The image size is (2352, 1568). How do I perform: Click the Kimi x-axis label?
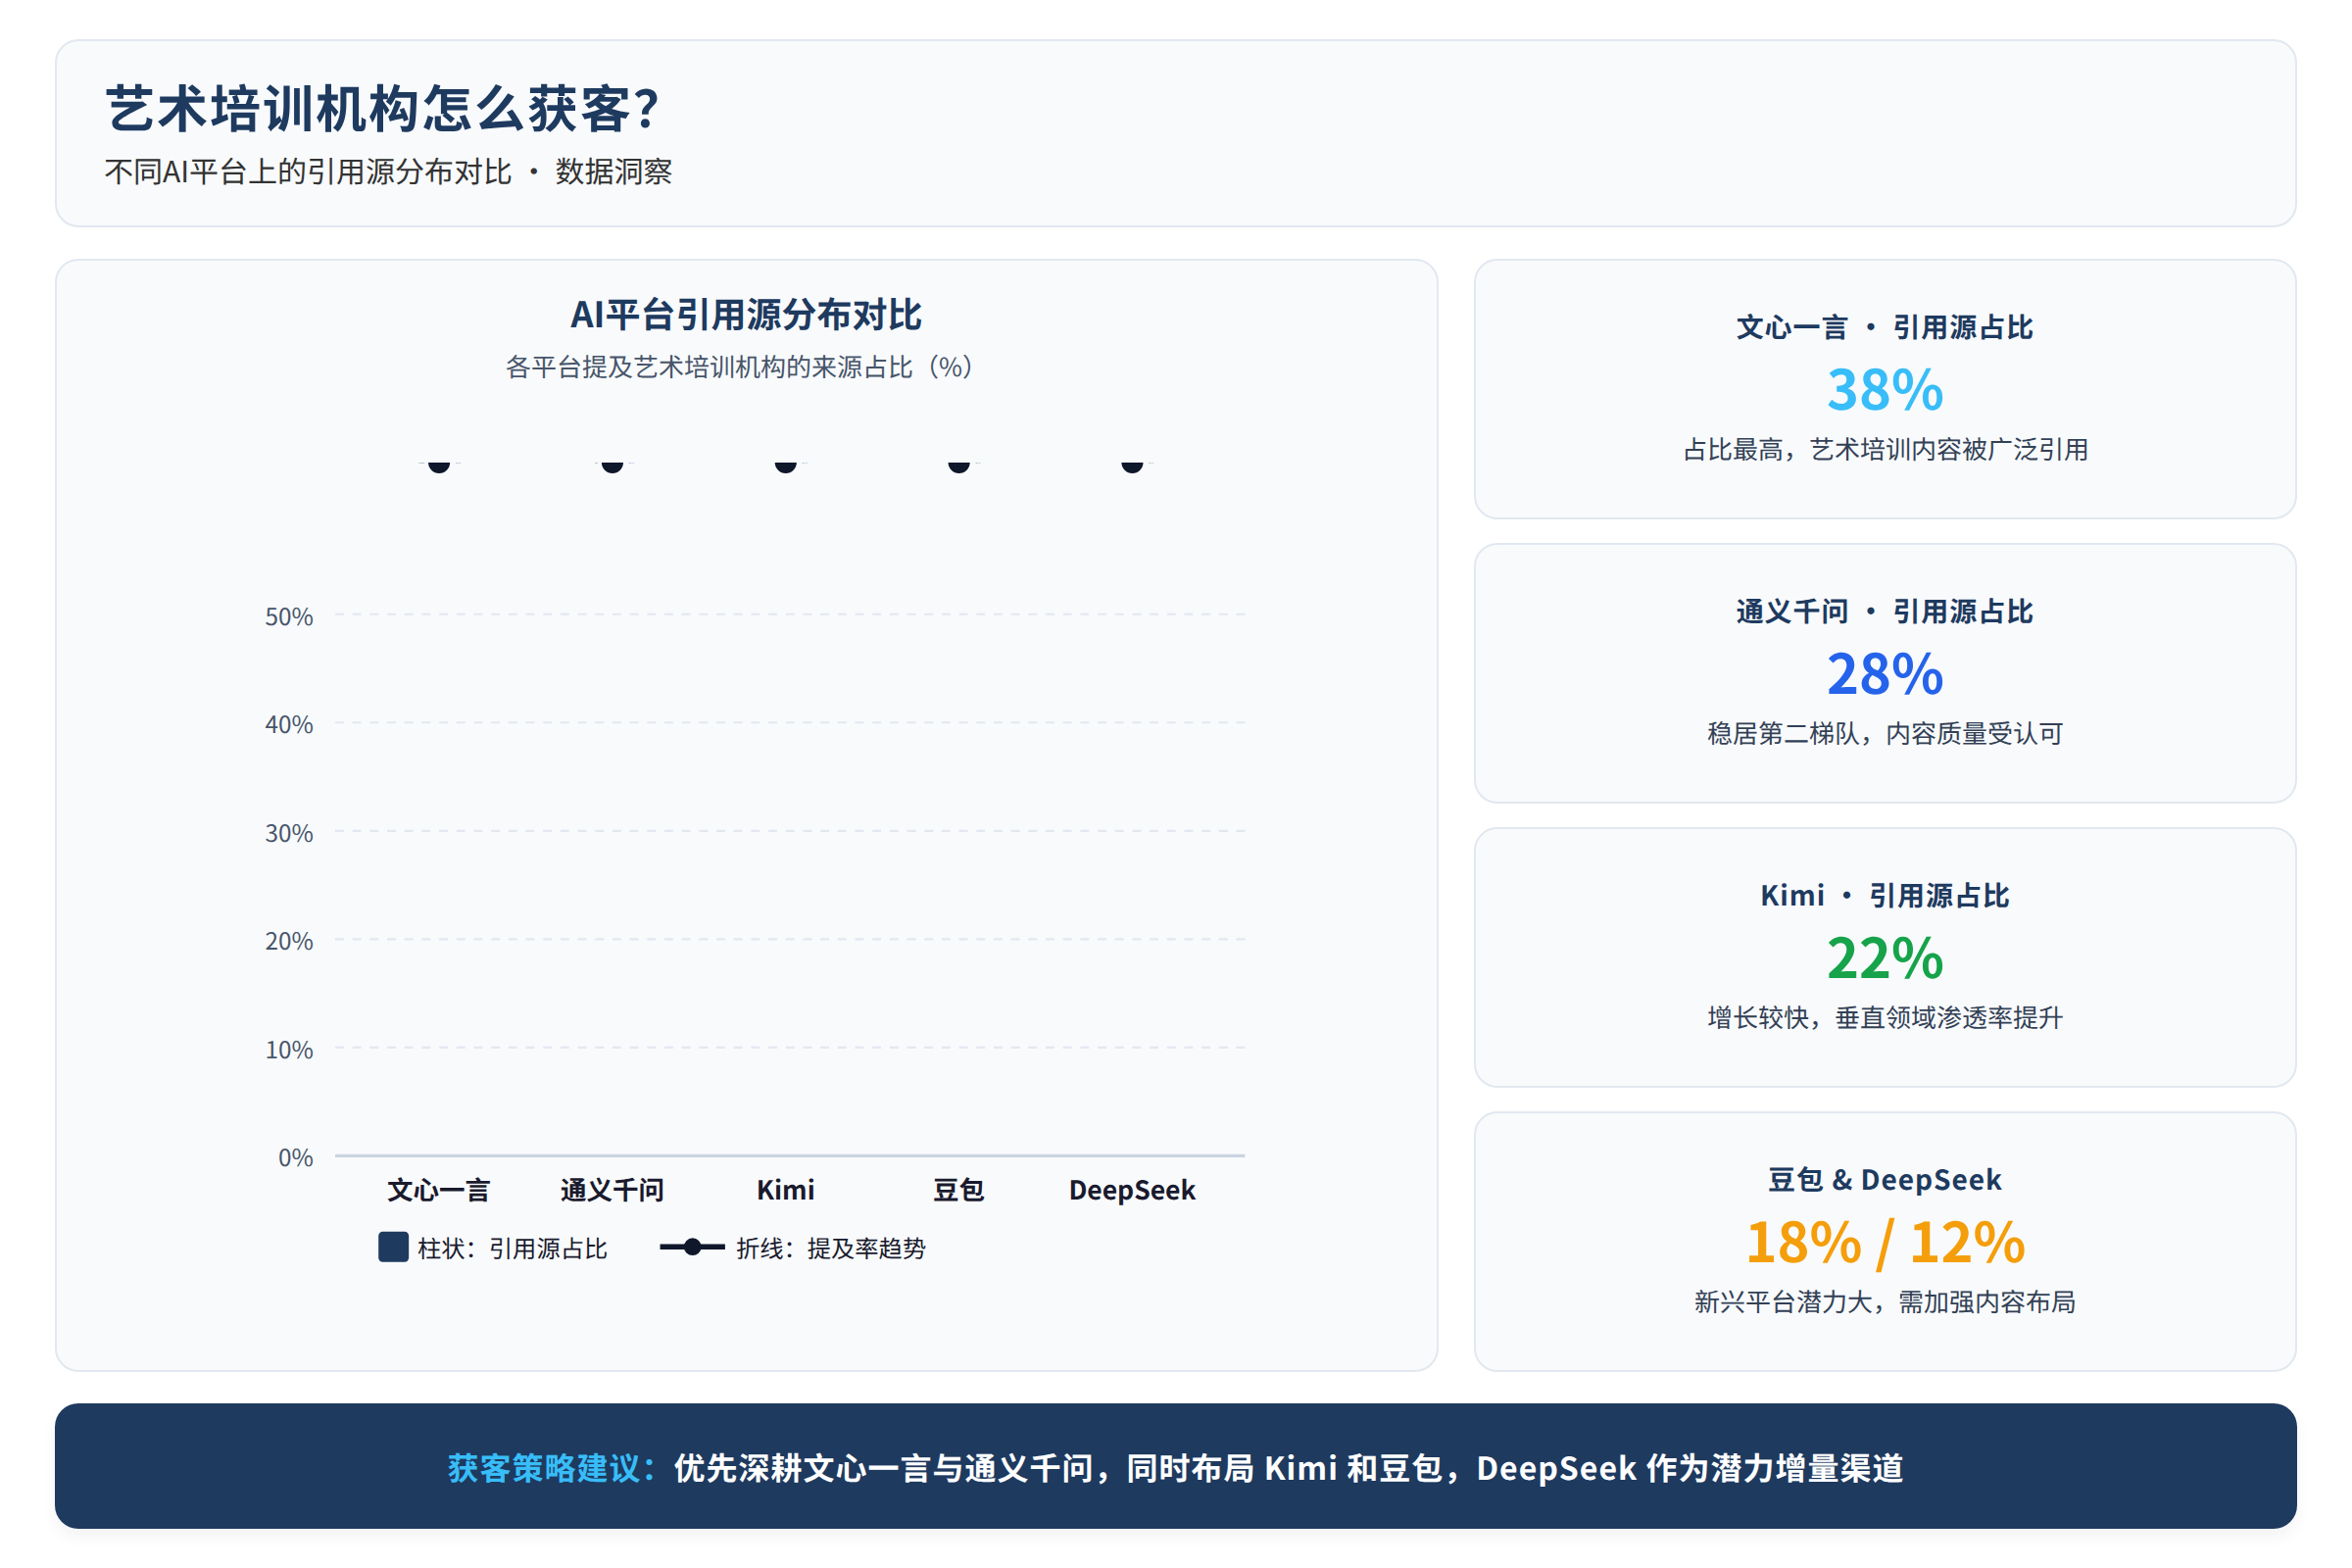[x=786, y=1190]
